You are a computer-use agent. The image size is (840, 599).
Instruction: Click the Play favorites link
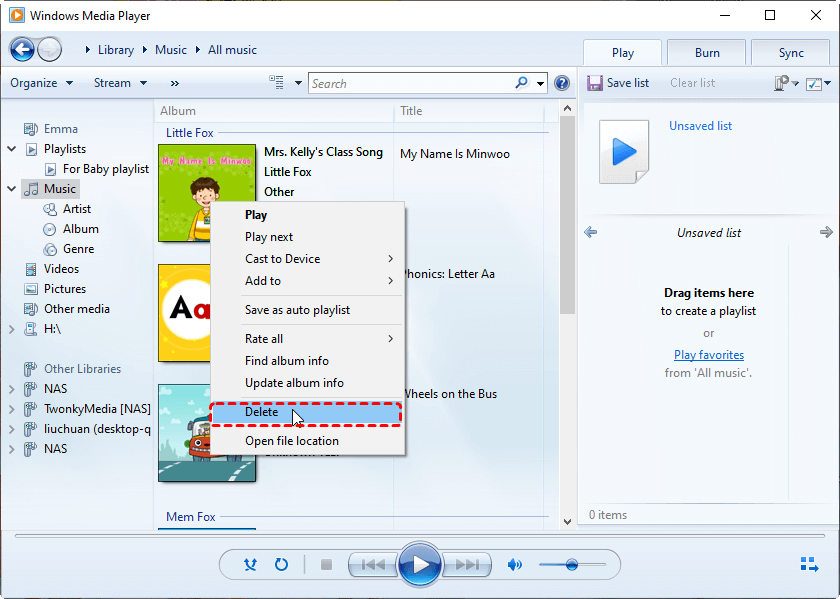pyautogui.click(x=708, y=355)
